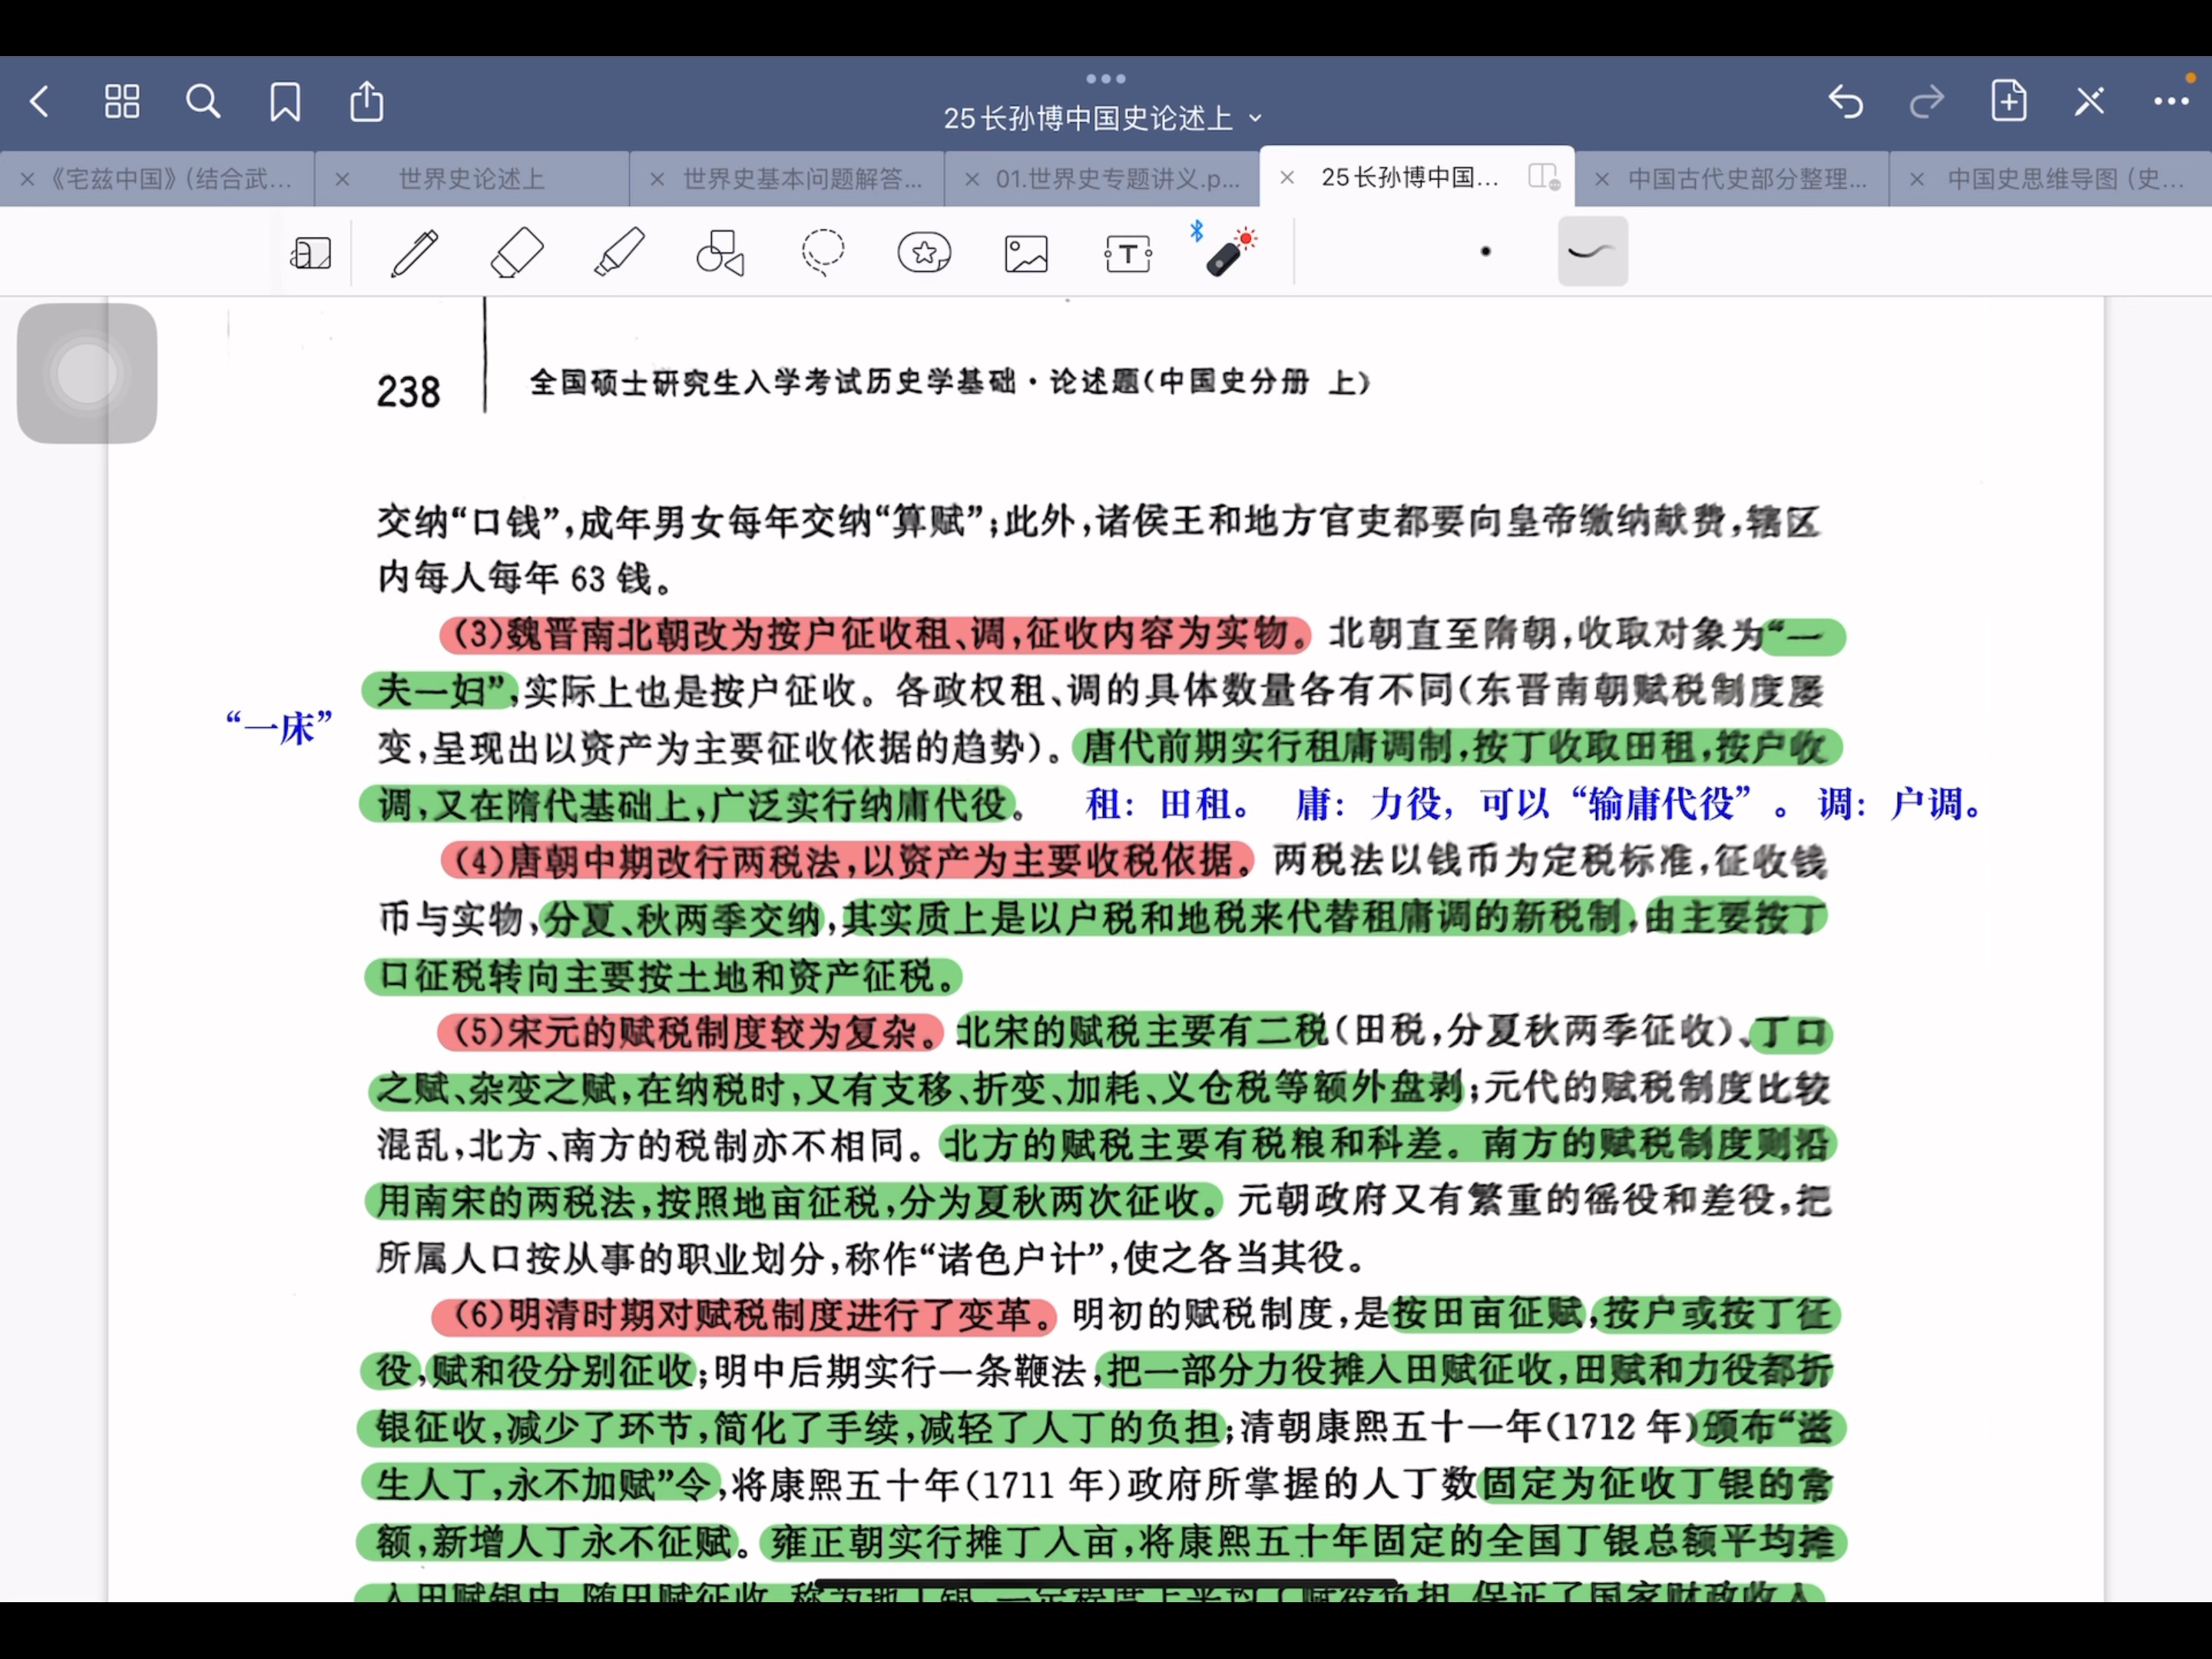Image resolution: width=2212 pixels, height=1659 pixels.
Task: Tap the green highlight 分夏、秋两季交纳
Action: coord(683,918)
